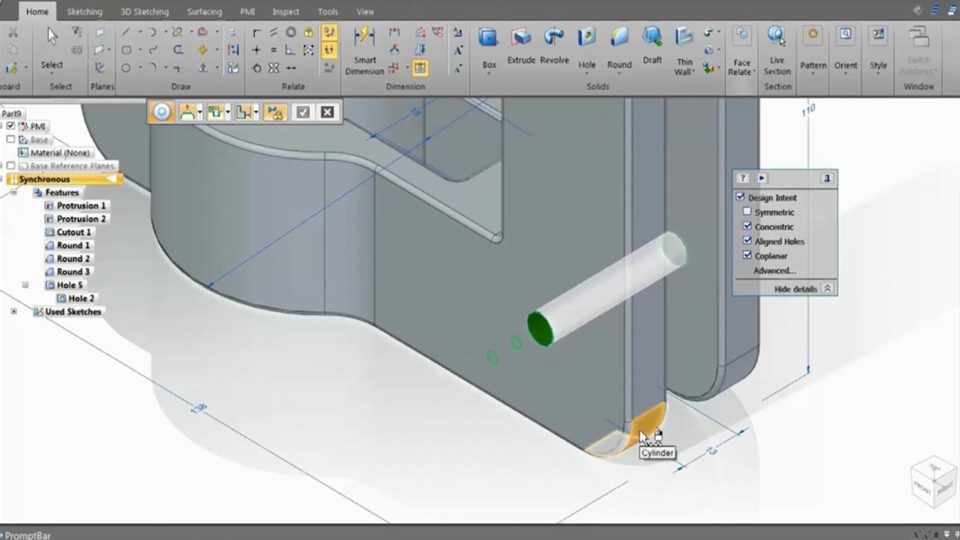Expand the Used Sketches tree node
The height and width of the screenshot is (540, 960).
coord(14,311)
